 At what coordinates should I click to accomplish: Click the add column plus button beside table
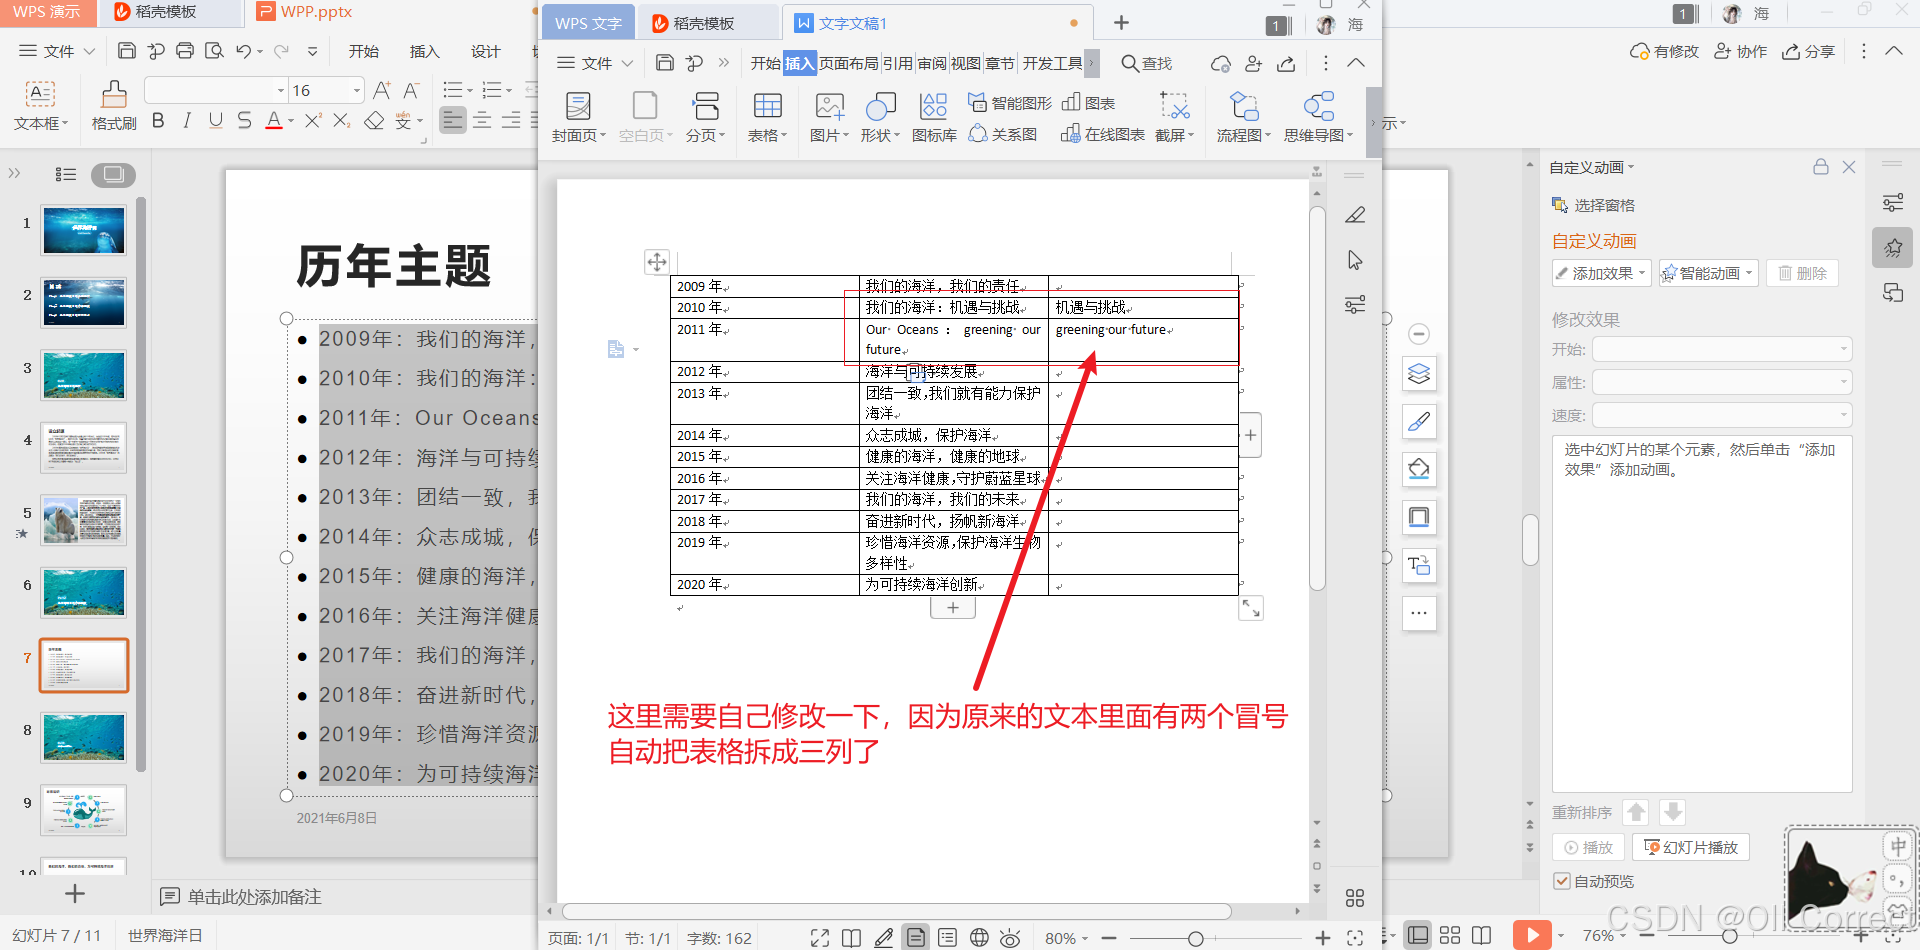click(1250, 435)
